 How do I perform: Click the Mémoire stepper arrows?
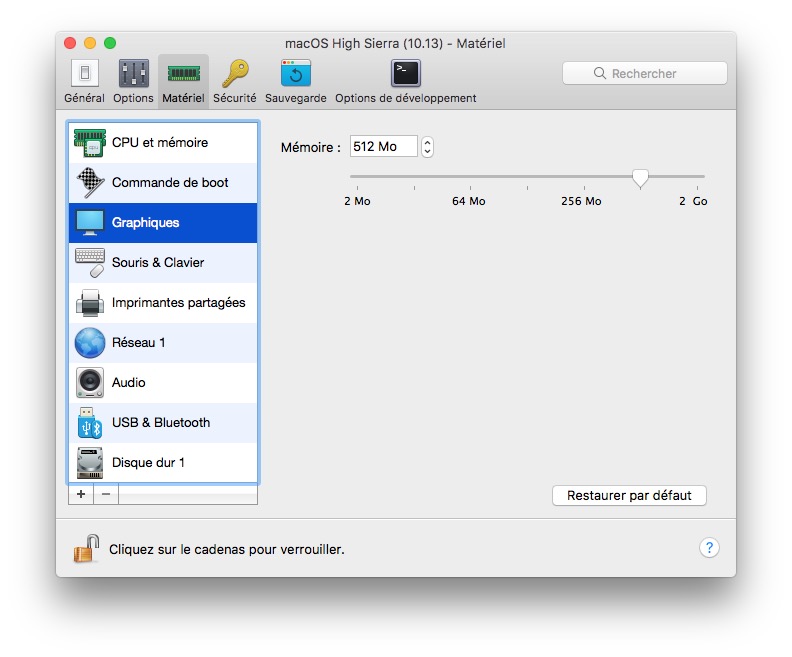click(427, 147)
